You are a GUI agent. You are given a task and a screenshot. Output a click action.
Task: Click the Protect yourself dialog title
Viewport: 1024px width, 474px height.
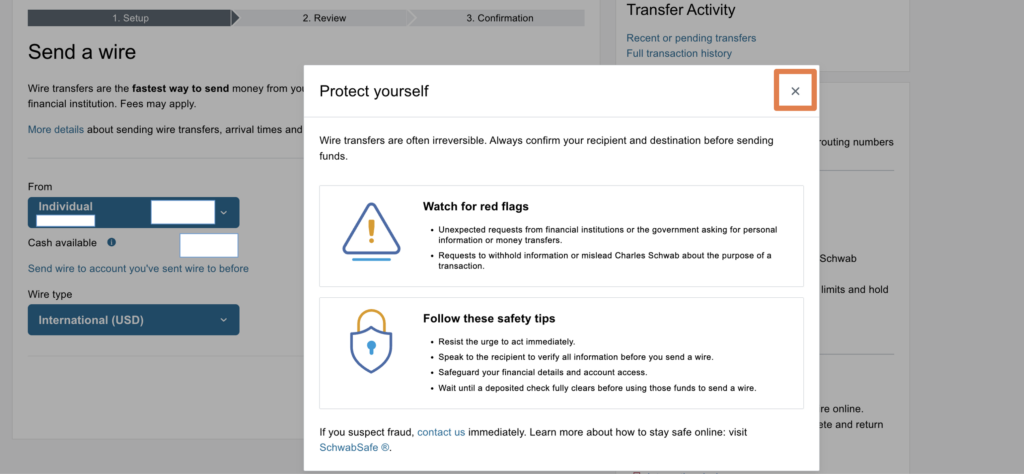point(373,91)
